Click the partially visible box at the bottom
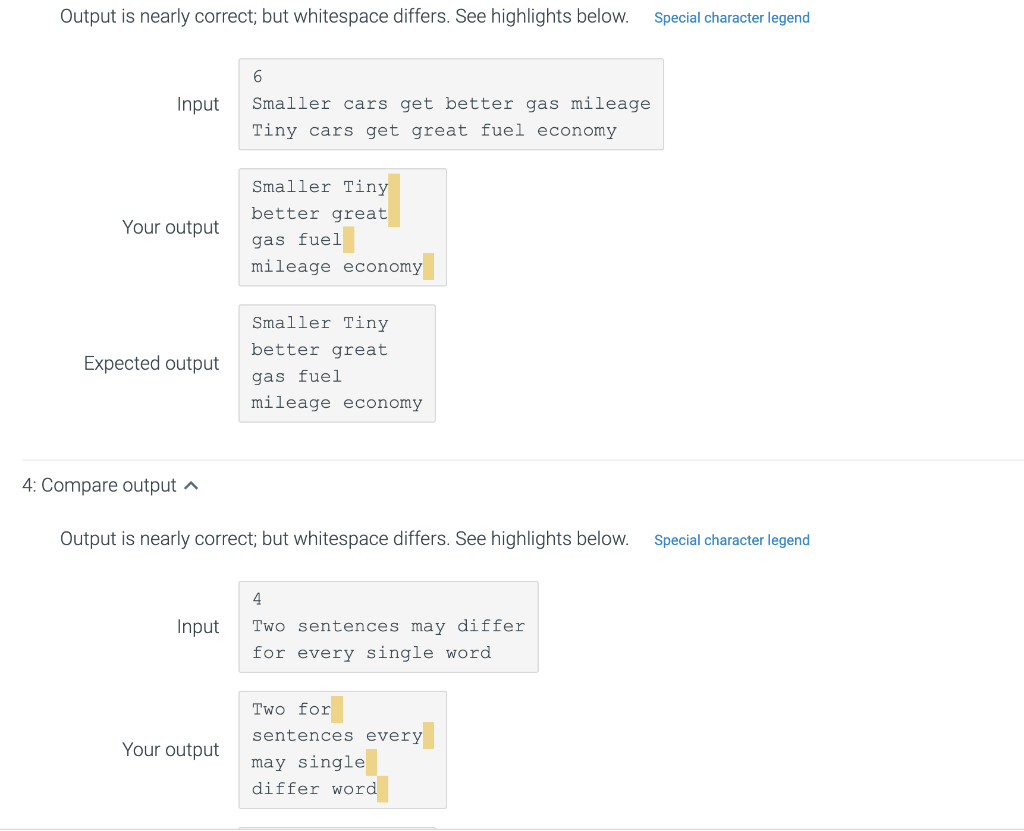The image size is (1024, 831). click(x=336, y=828)
